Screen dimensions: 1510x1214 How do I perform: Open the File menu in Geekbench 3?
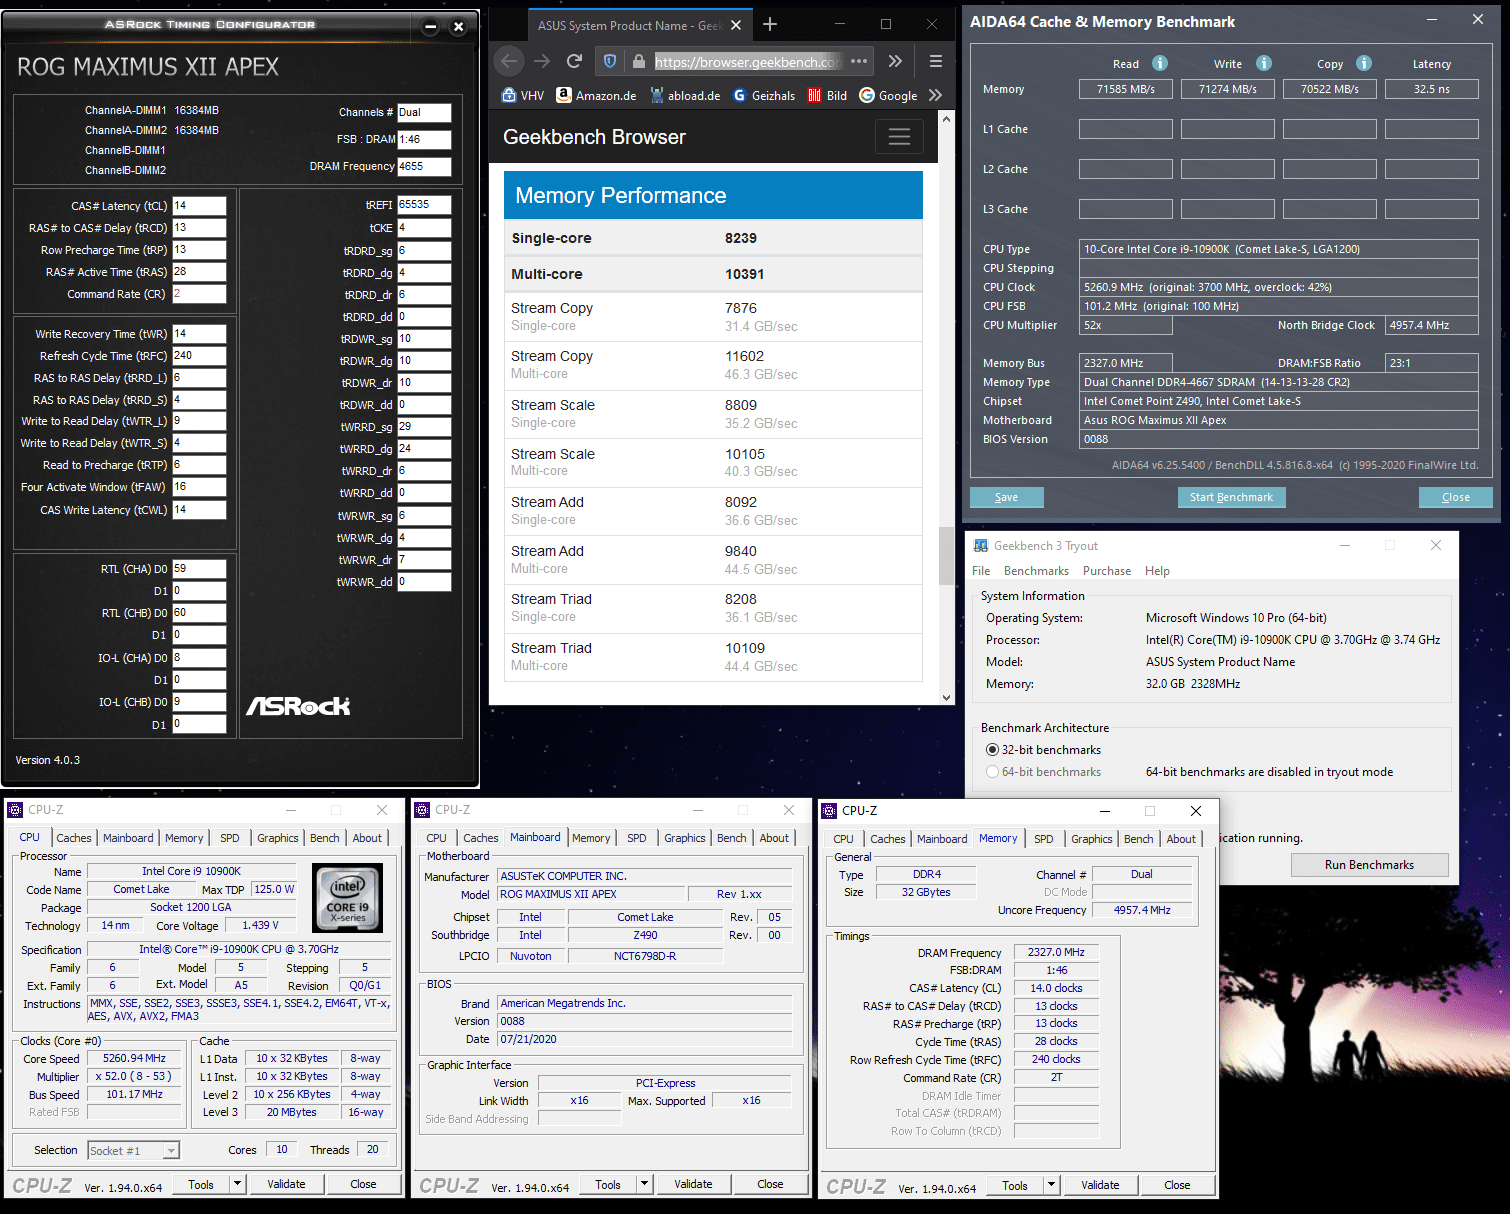coord(981,571)
